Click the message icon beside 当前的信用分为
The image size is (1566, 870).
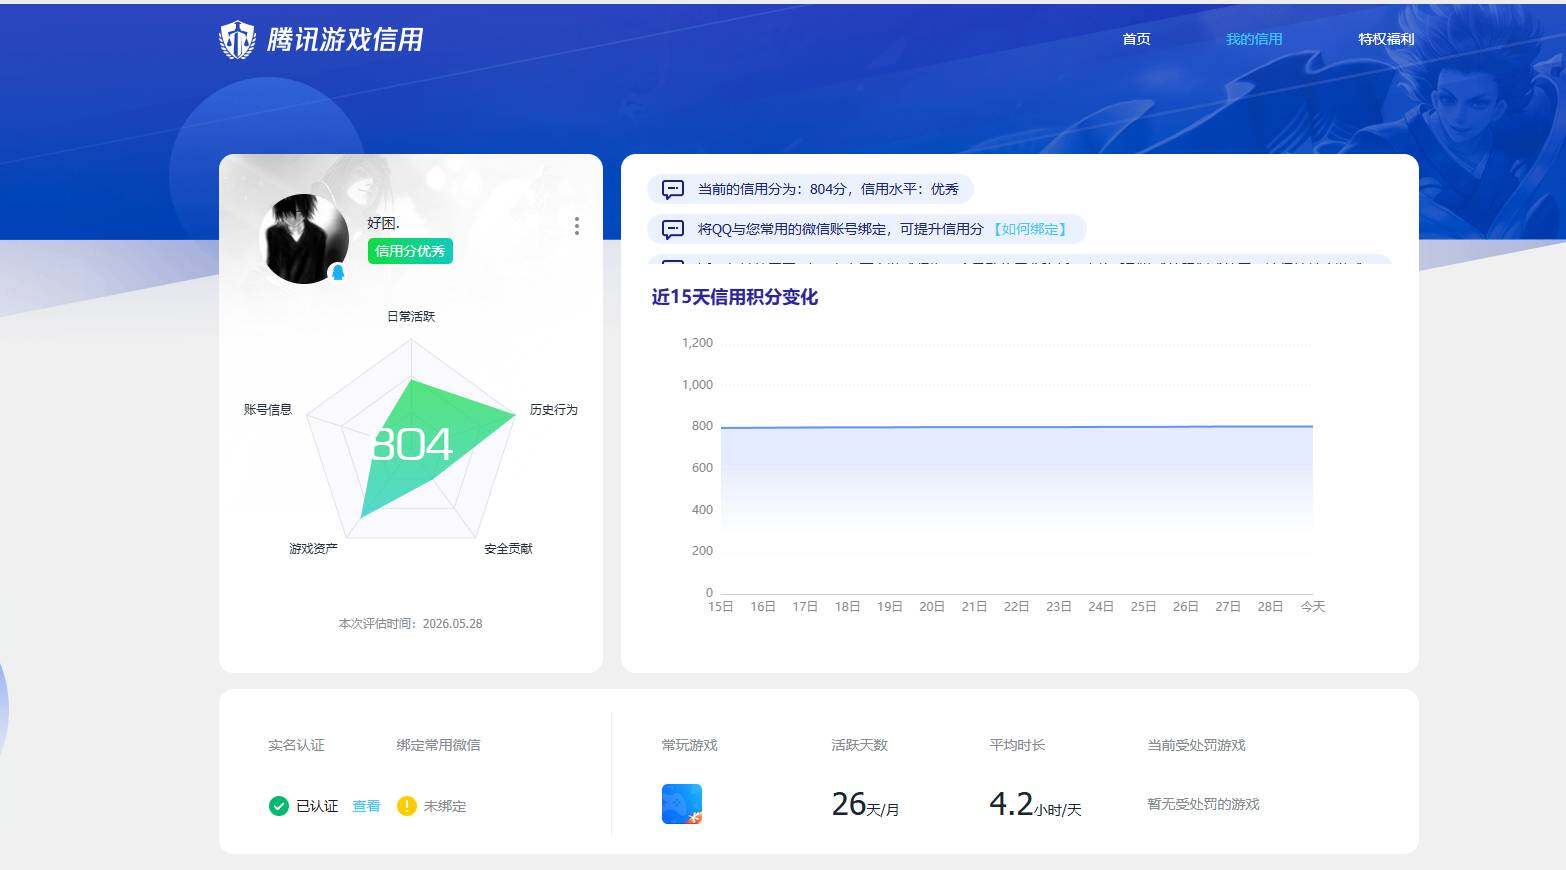673,189
